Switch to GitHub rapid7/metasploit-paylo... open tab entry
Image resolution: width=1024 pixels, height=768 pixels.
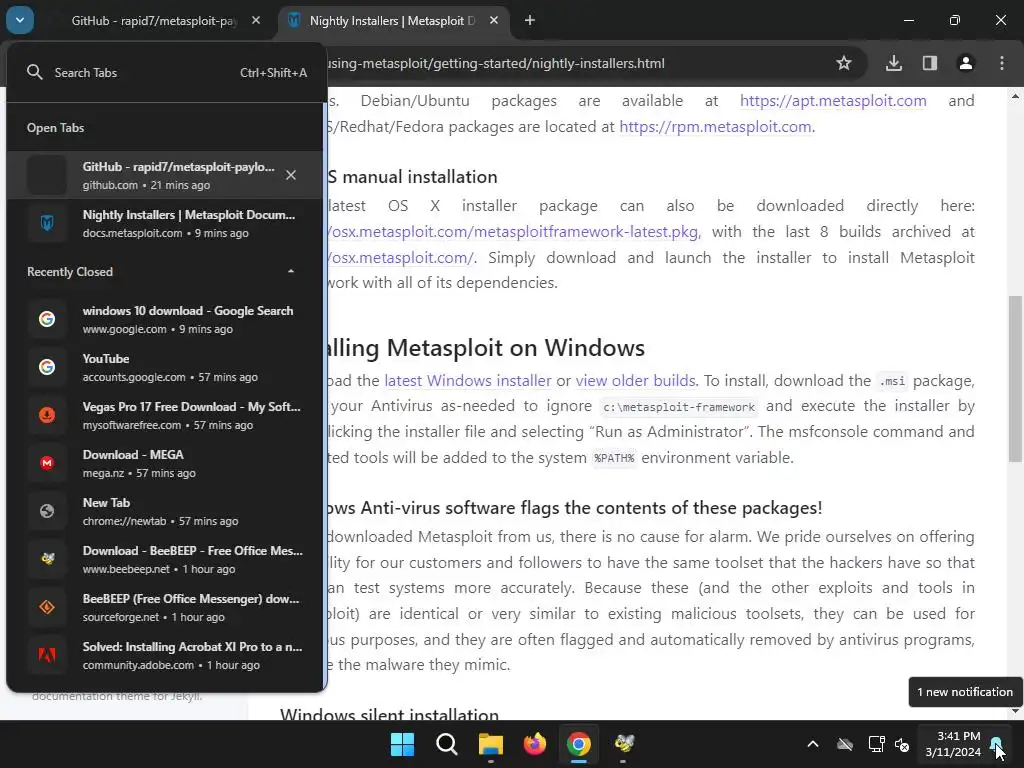pyautogui.click(x=166, y=175)
